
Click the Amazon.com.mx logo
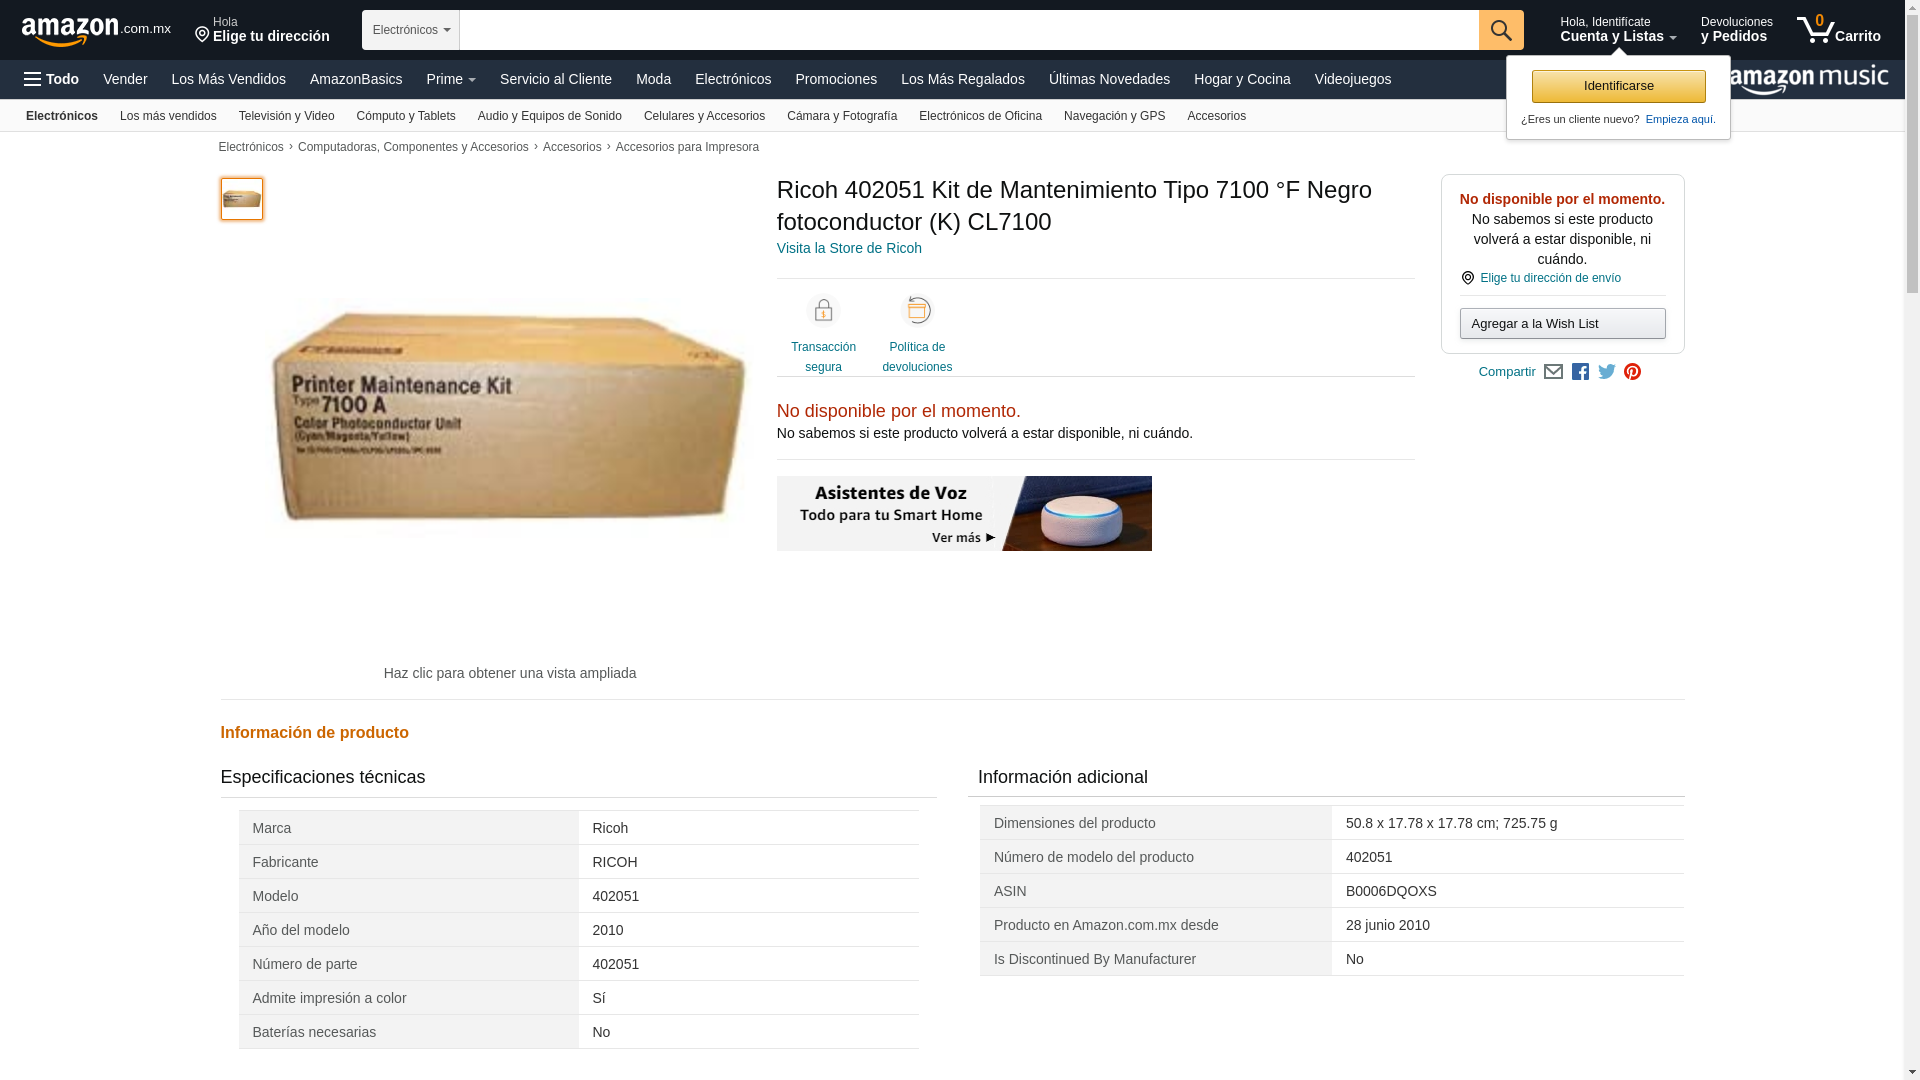[96, 31]
